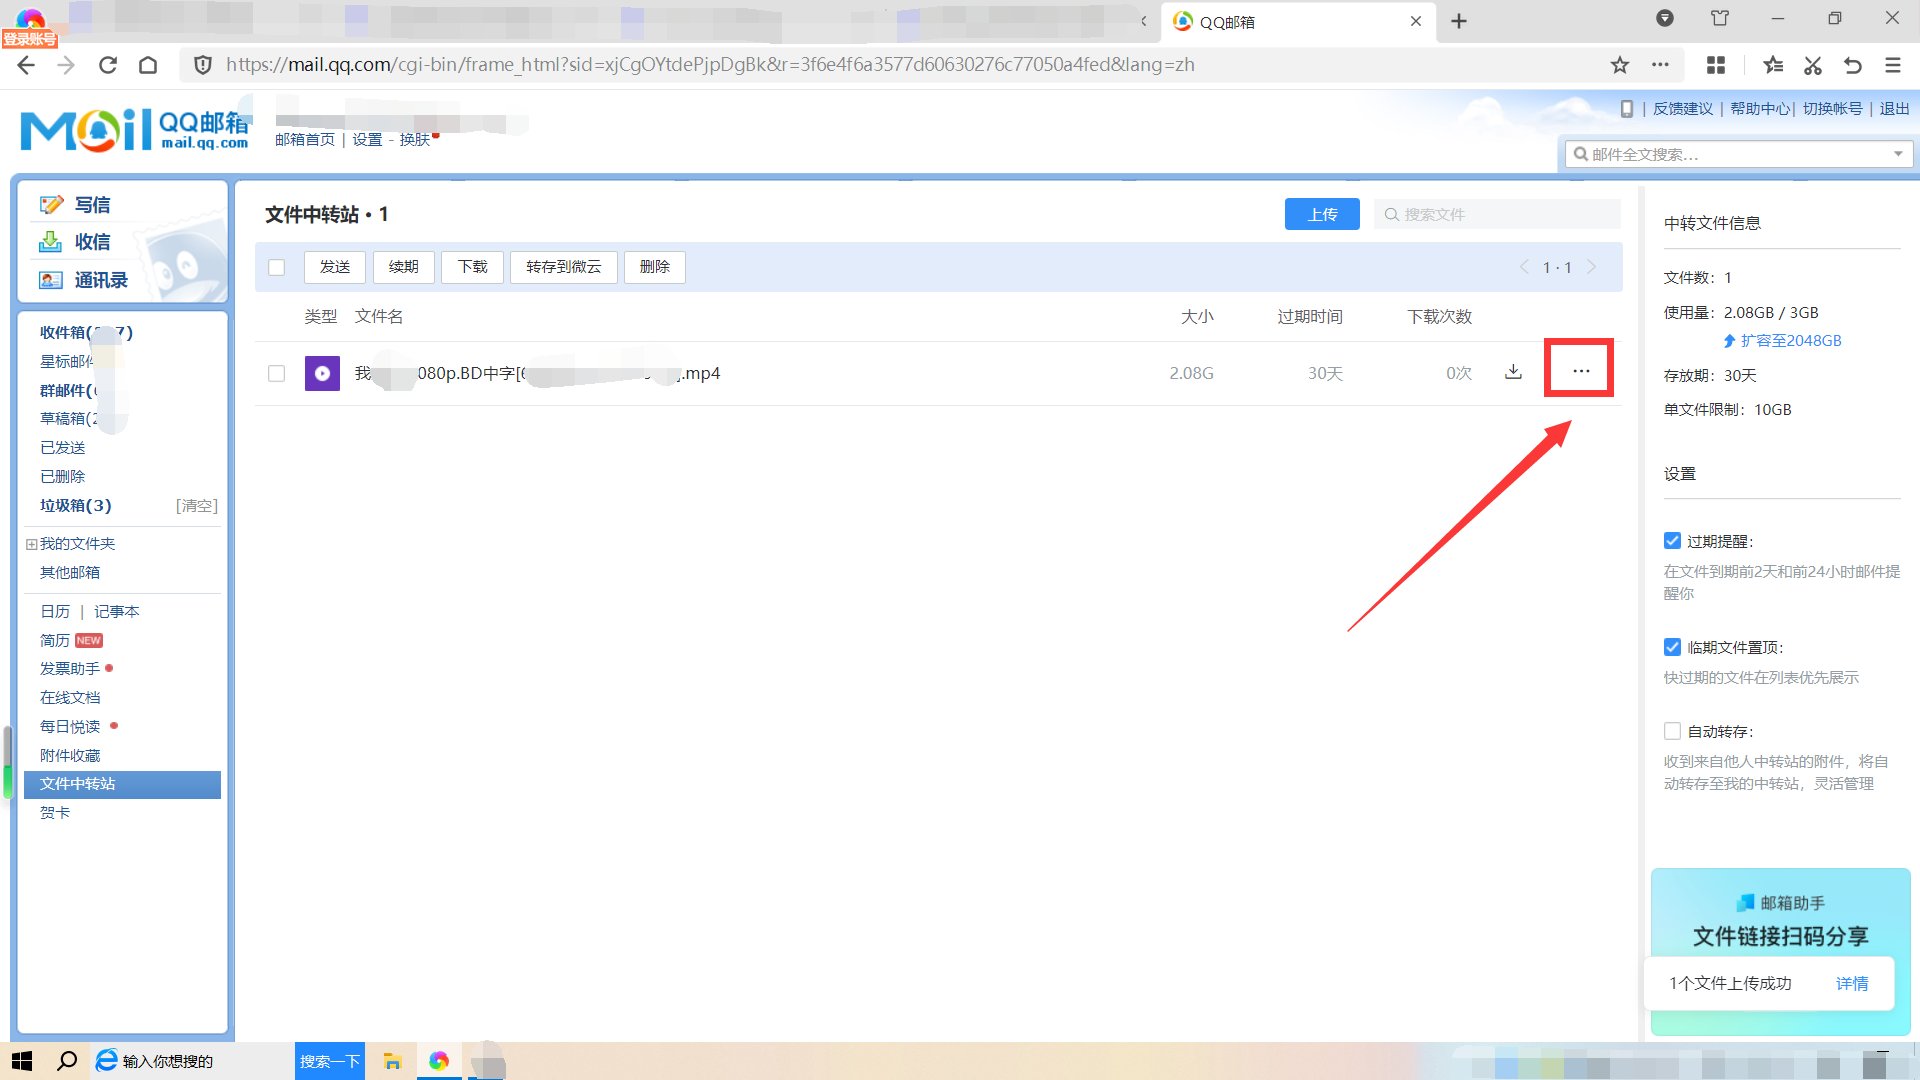
Task: Tick the select-all checkbox in toolbar
Action: [277, 267]
